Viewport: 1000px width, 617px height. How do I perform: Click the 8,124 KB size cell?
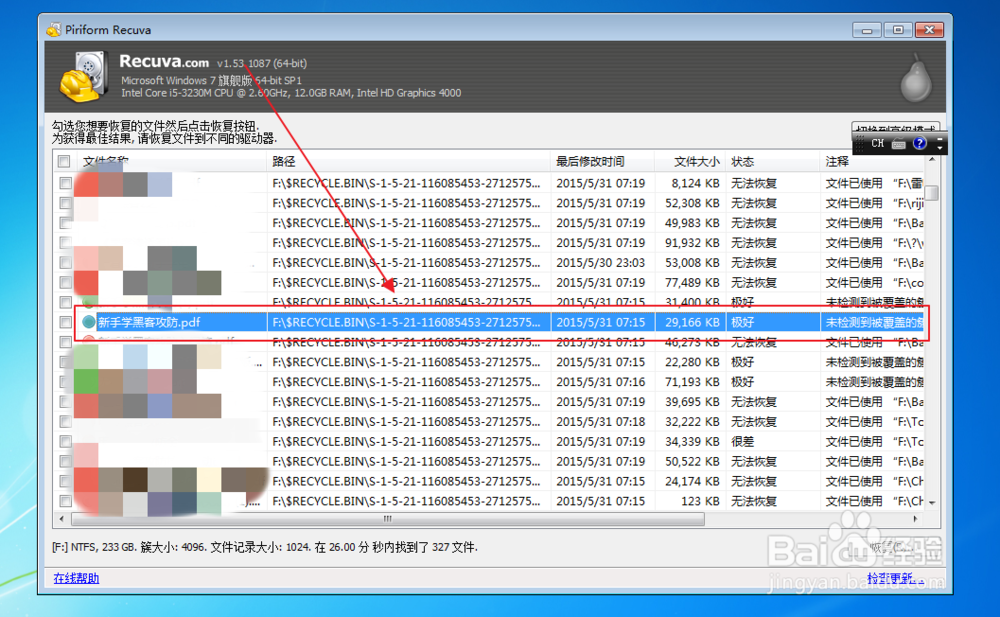pyautogui.click(x=695, y=183)
